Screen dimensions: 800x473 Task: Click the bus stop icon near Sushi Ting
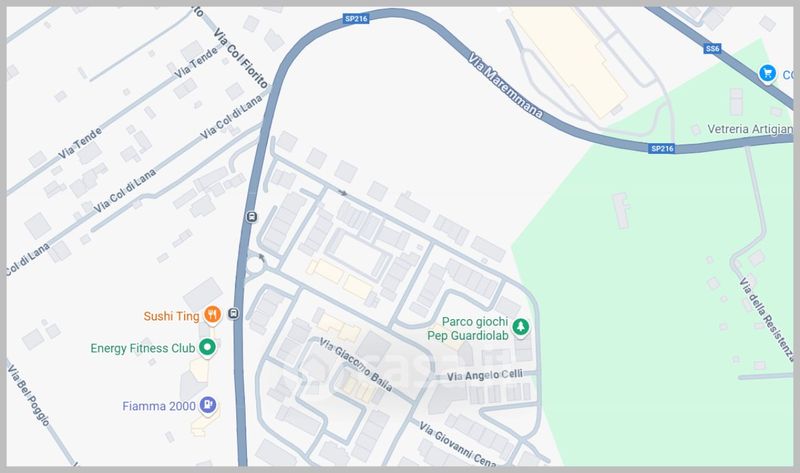(233, 313)
